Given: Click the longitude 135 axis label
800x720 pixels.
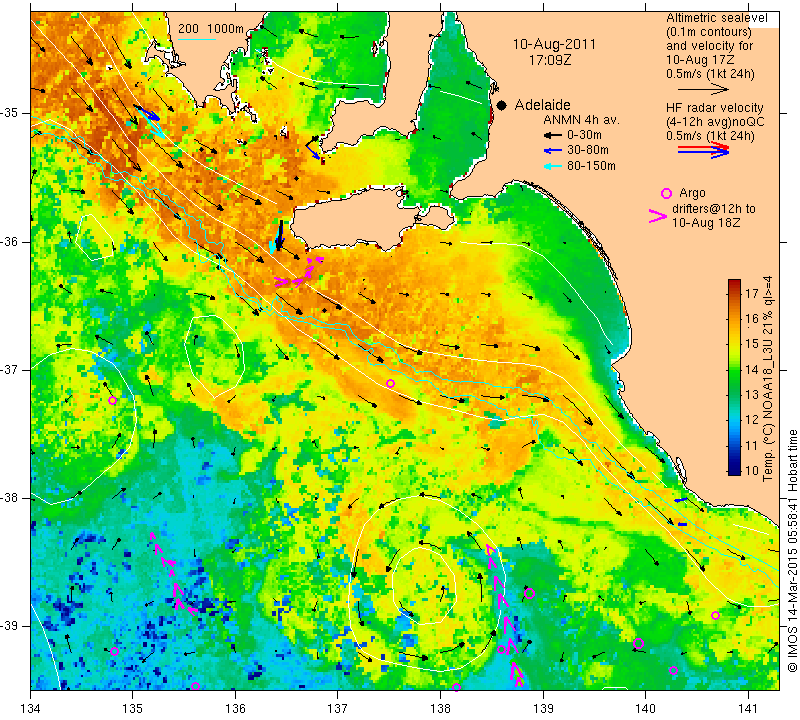Looking at the screenshot, I should pos(133,709).
